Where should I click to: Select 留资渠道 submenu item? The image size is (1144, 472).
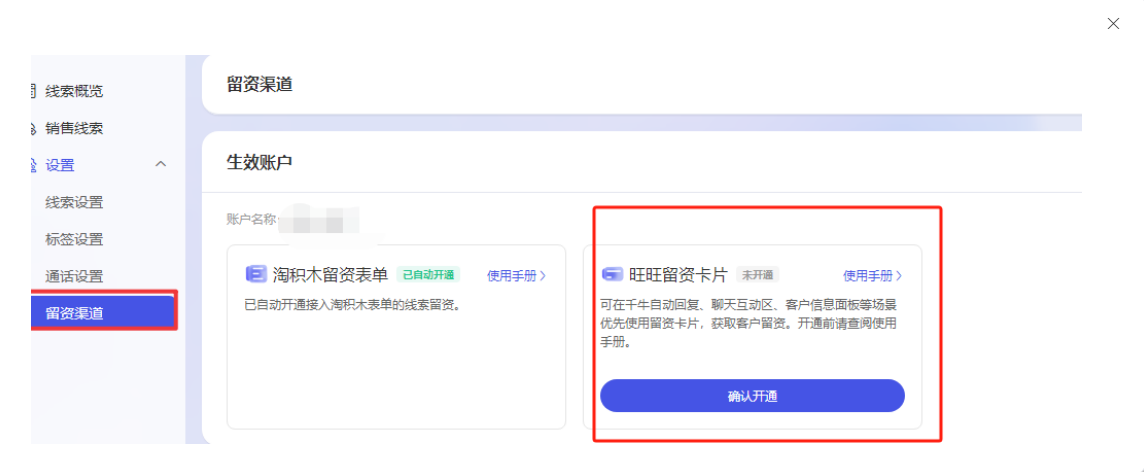pos(104,313)
